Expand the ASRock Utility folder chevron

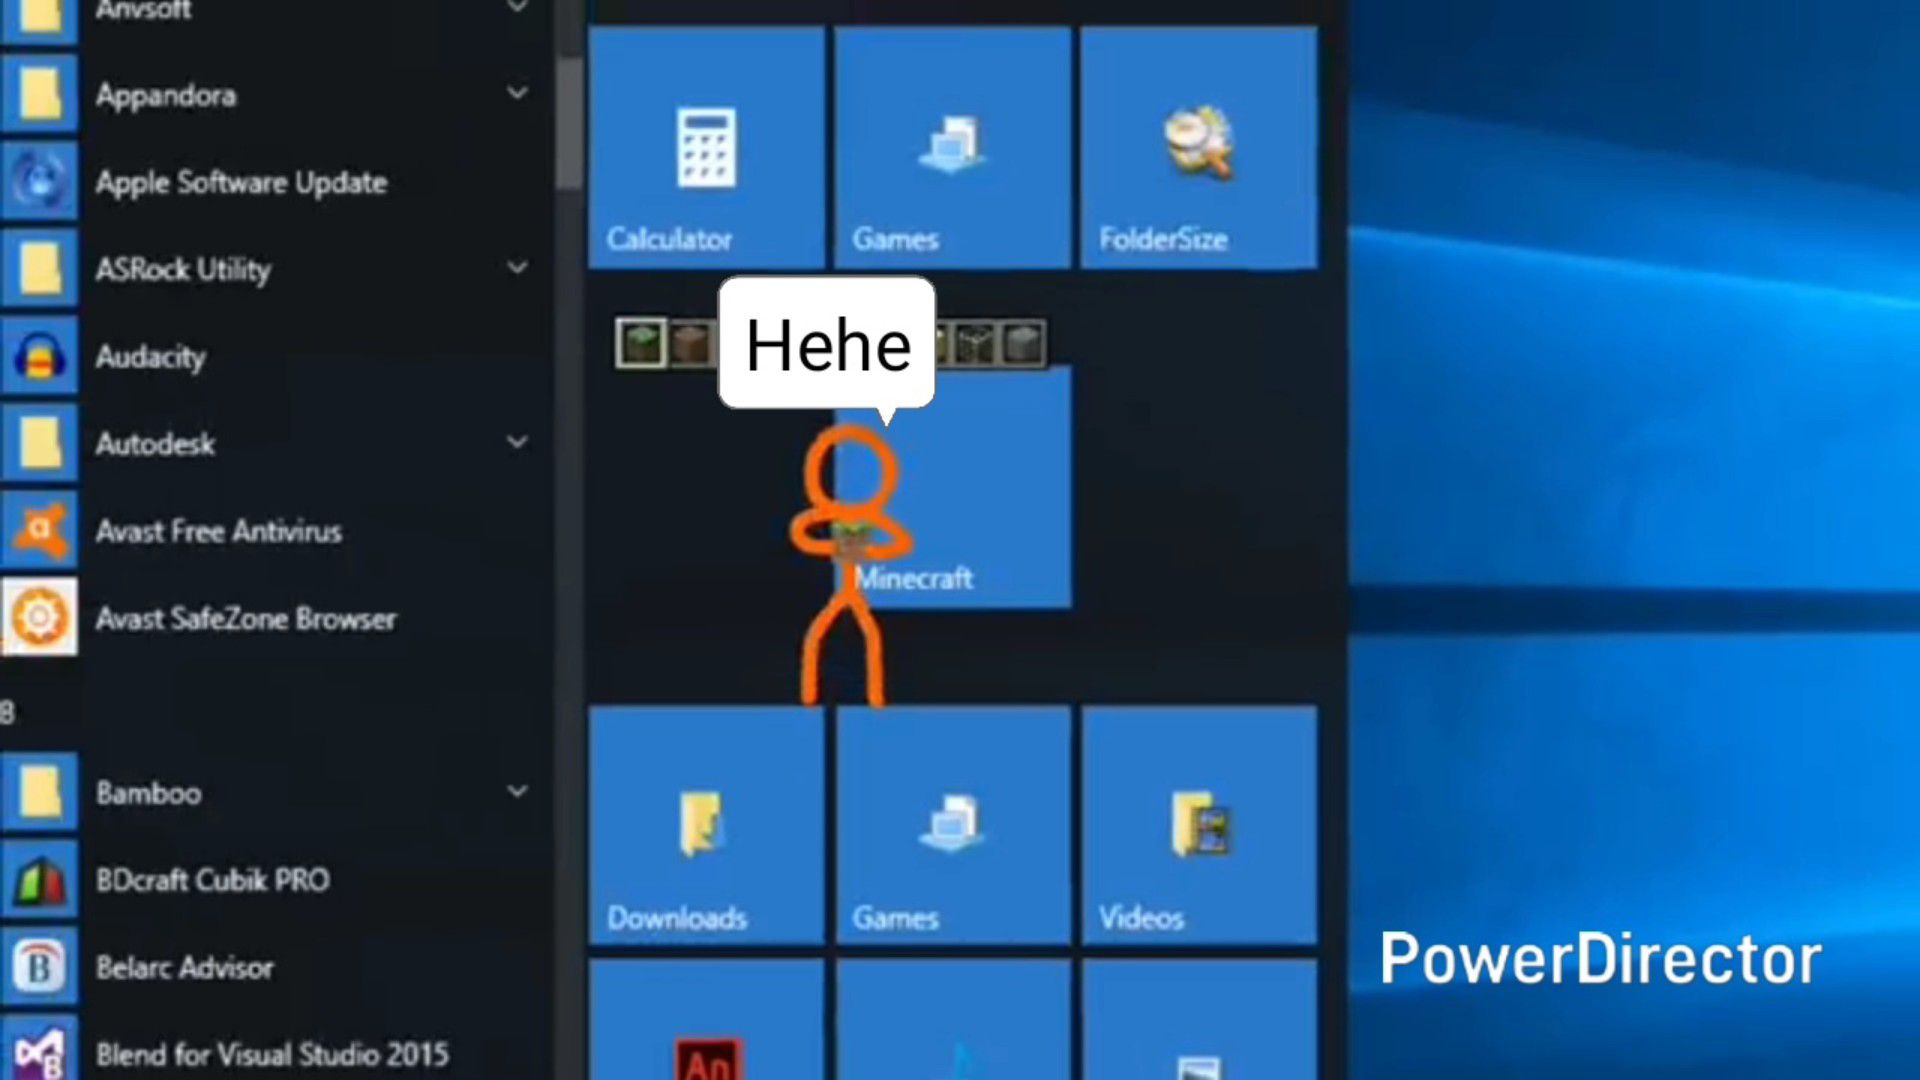tap(517, 268)
